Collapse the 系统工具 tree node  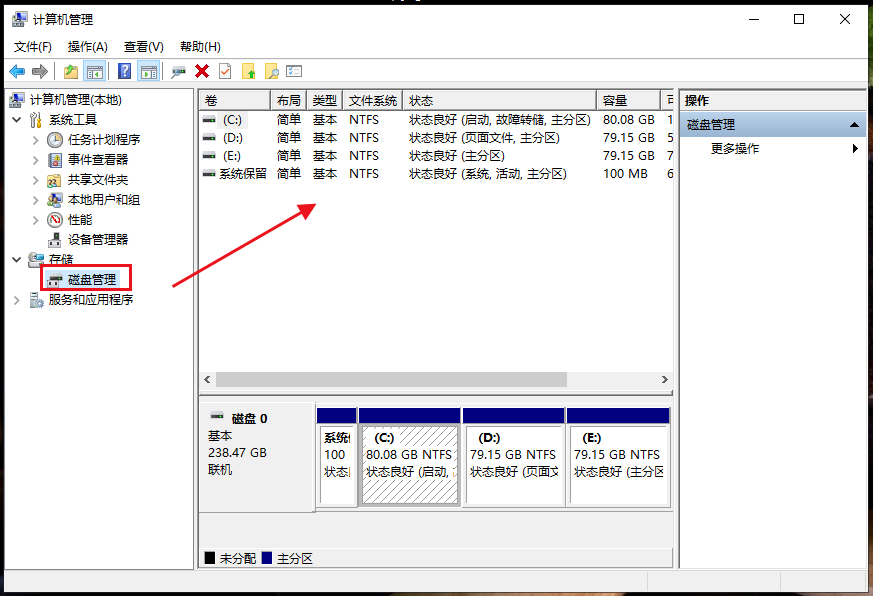pyautogui.click(x=17, y=120)
